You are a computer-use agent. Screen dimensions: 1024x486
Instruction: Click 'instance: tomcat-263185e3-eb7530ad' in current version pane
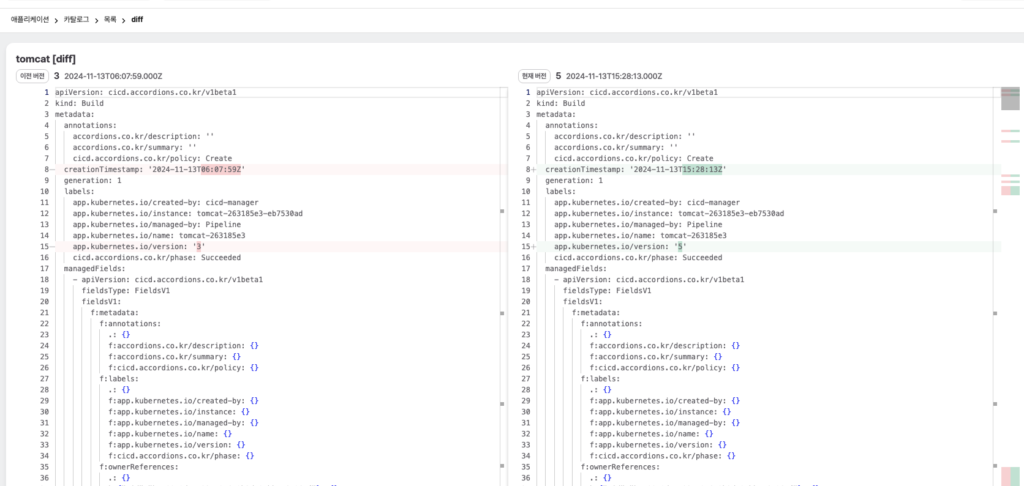click(669, 214)
